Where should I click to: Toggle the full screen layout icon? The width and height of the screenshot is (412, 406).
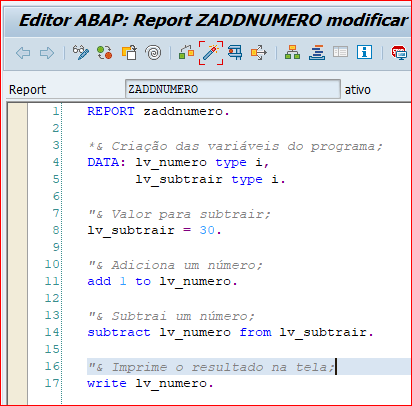pos(340,52)
